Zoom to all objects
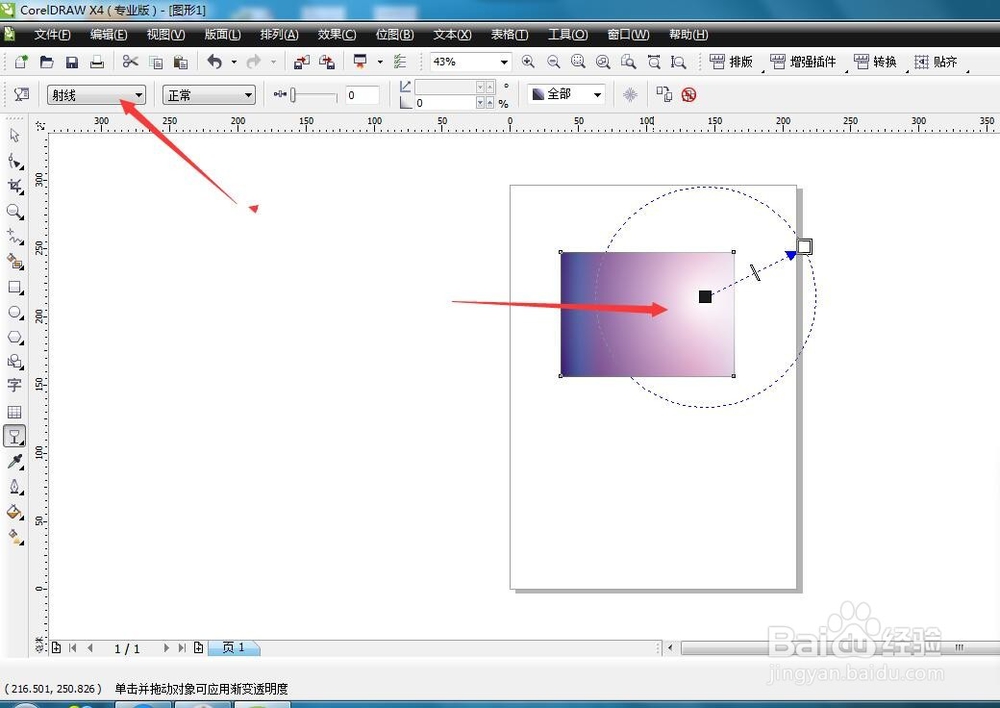 tap(603, 61)
